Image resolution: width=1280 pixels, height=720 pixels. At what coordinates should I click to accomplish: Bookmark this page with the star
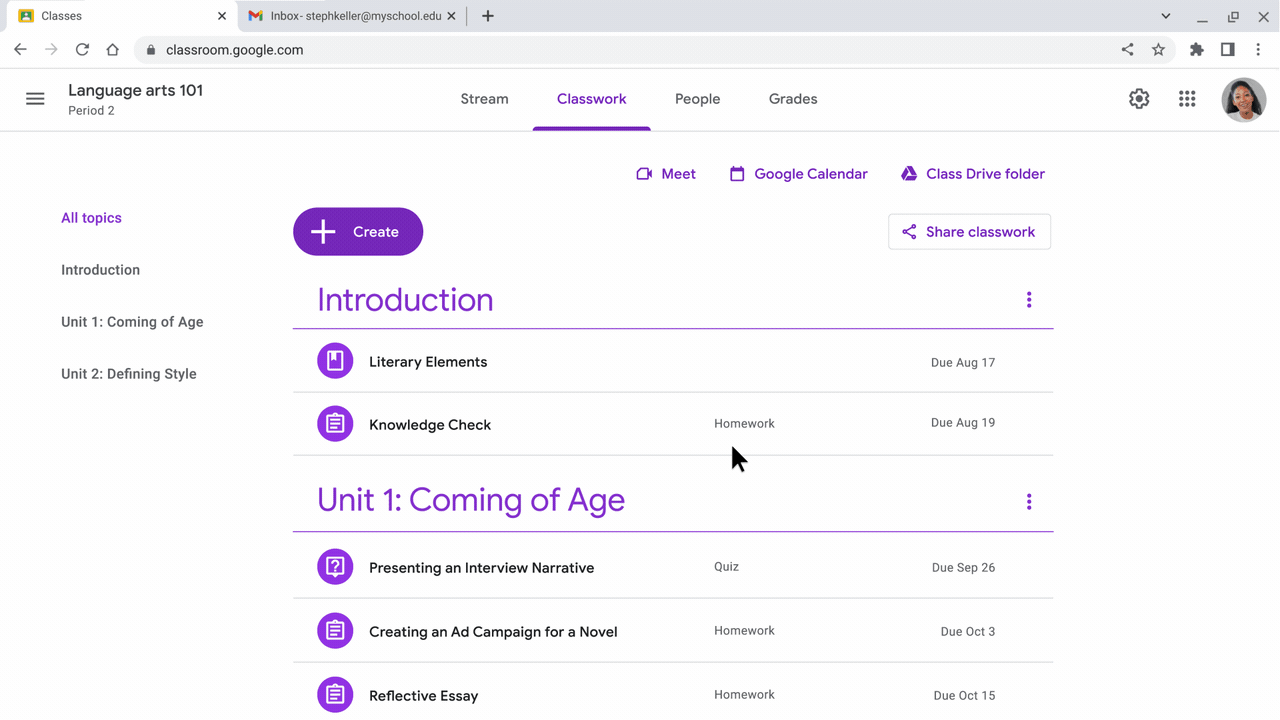coord(1158,49)
